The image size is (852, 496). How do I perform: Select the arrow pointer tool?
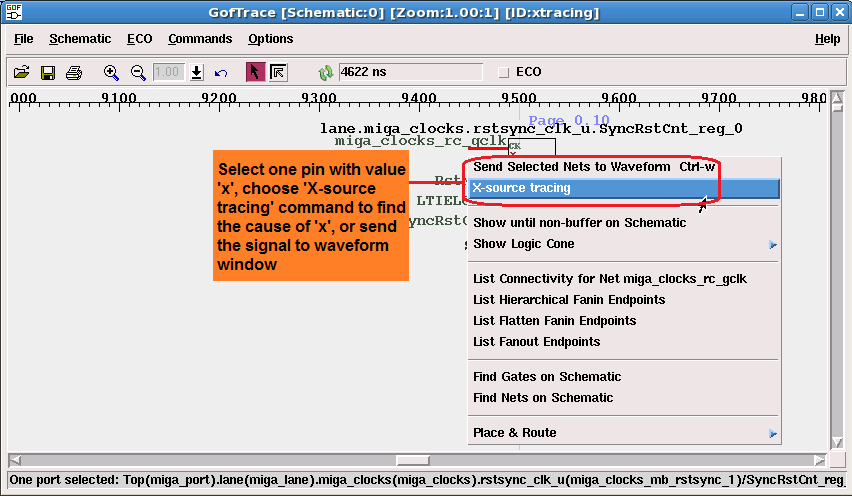click(x=255, y=72)
